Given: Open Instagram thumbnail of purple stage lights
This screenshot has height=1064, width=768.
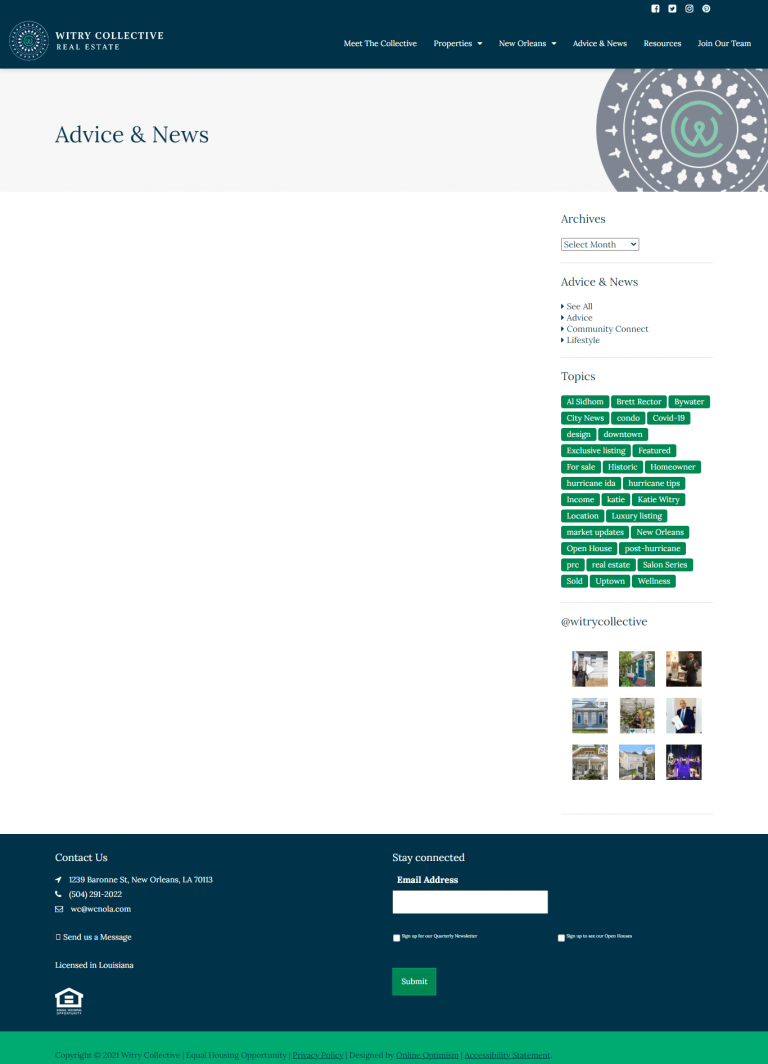Looking at the screenshot, I should click(x=683, y=762).
